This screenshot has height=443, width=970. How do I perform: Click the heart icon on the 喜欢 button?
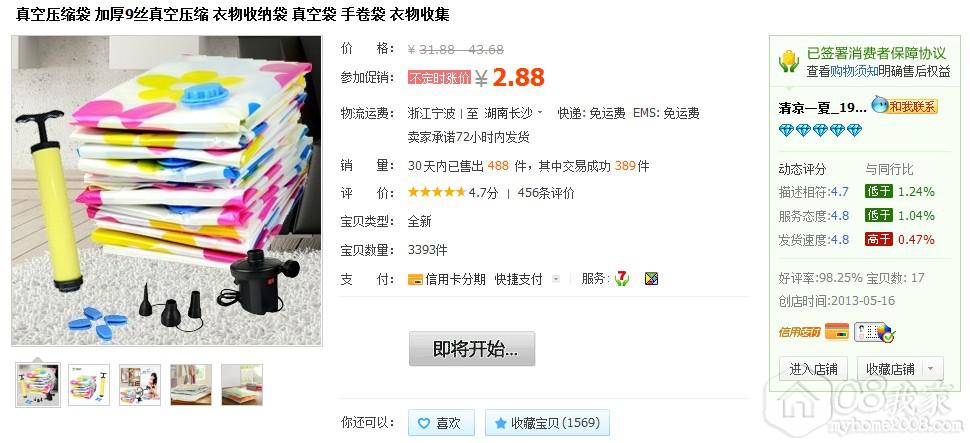tap(424, 424)
